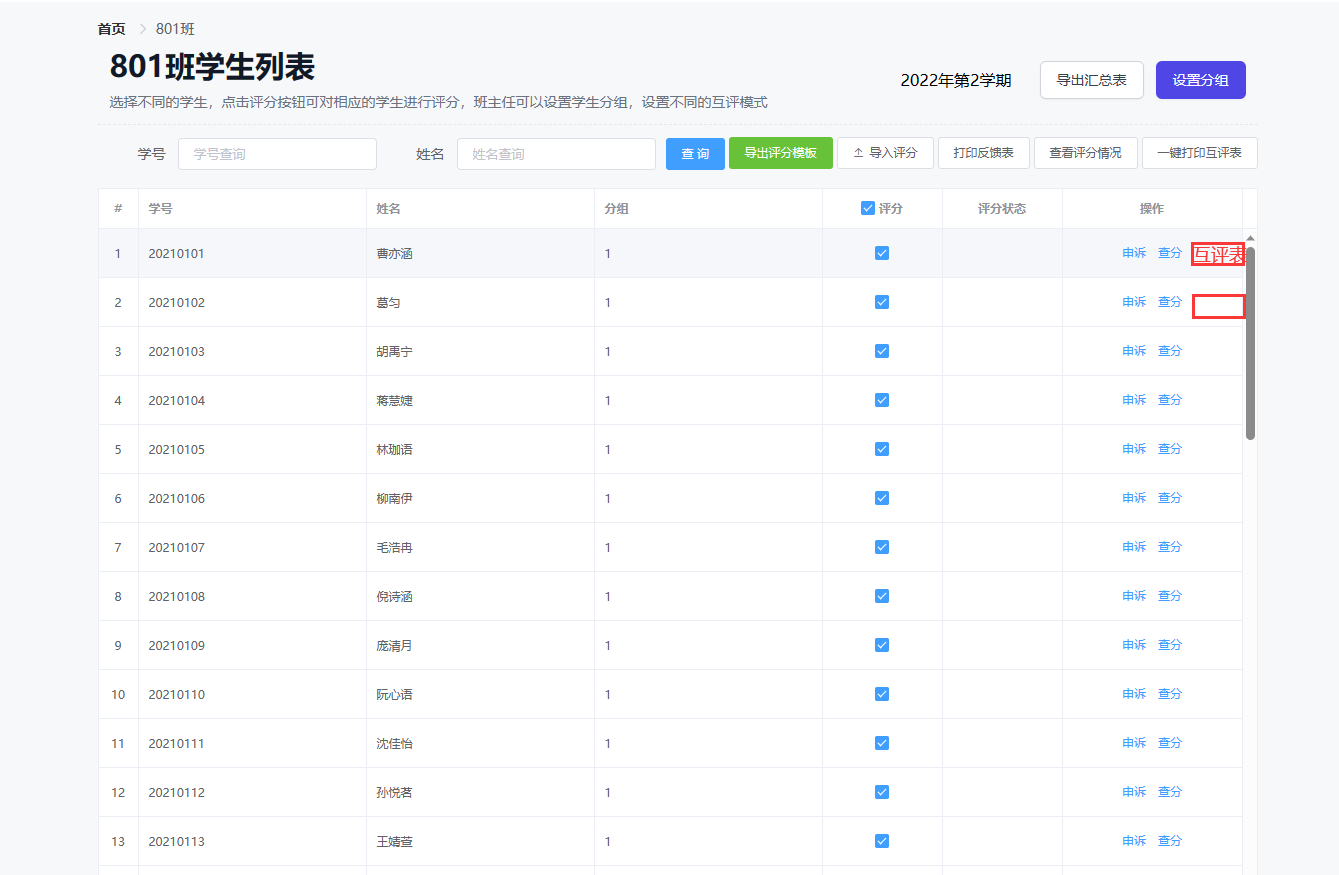The height and width of the screenshot is (875, 1339).
Task: Click 查分 link for 曹亦涵
Action: click(x=1170, y=253)
